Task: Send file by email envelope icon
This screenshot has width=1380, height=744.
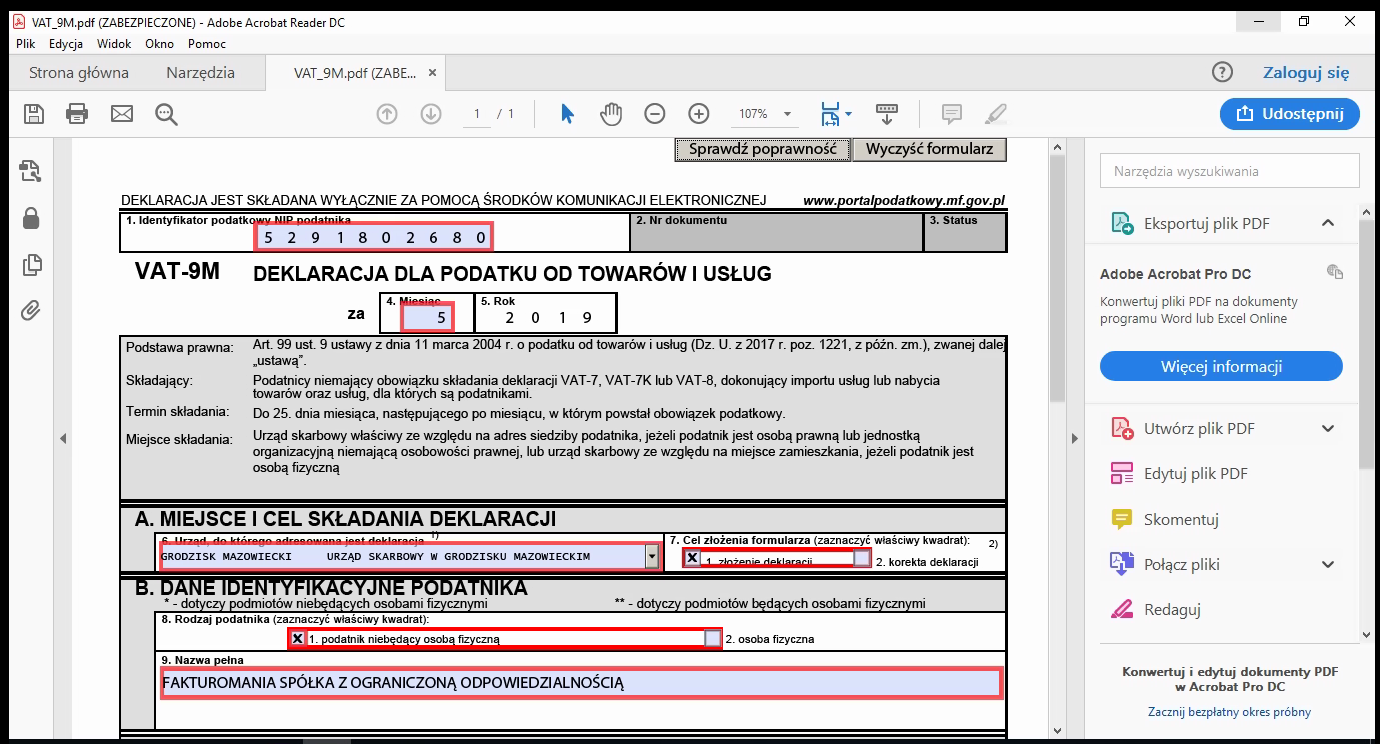Action: [122, 113]
